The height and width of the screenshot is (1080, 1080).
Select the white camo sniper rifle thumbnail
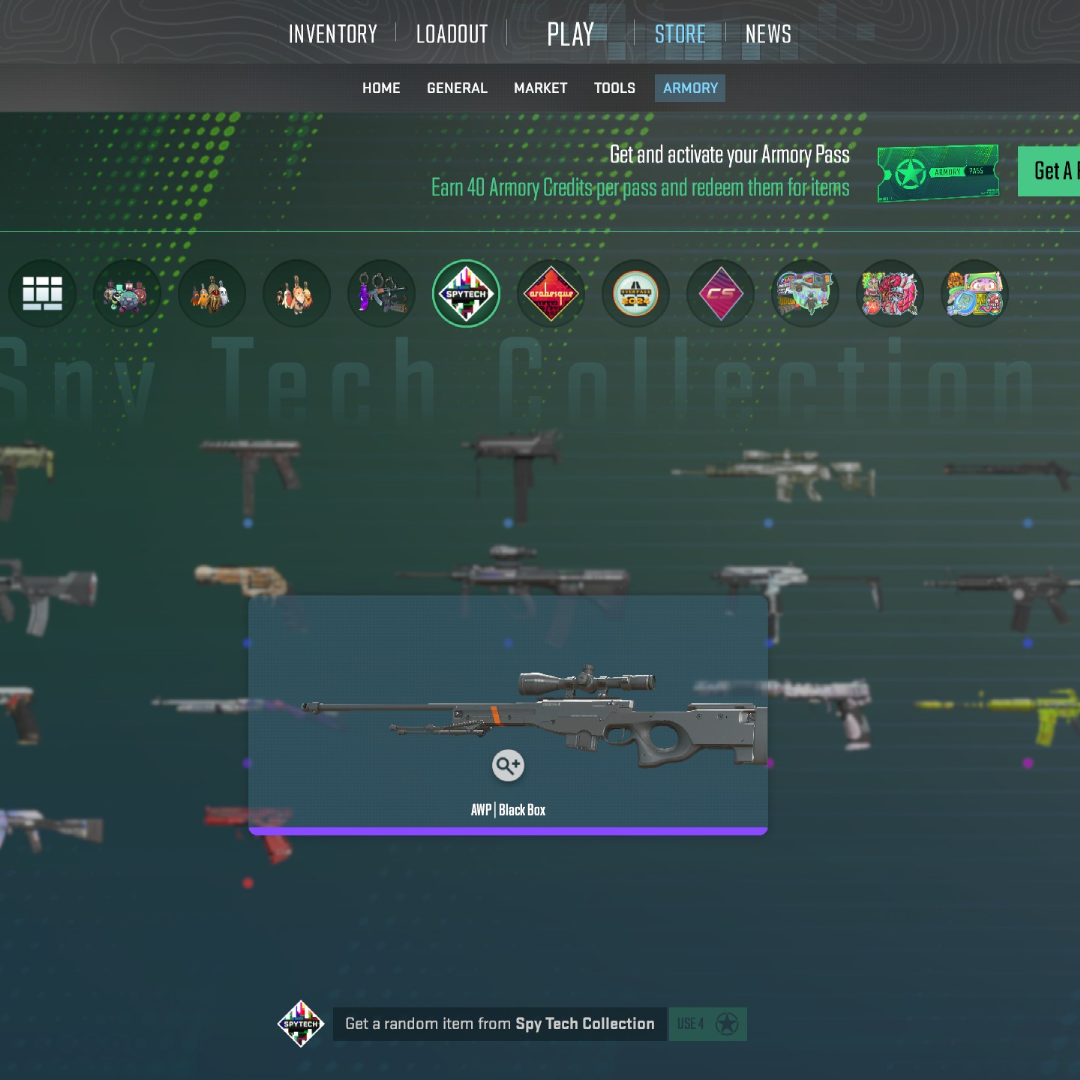coord(773,475)
